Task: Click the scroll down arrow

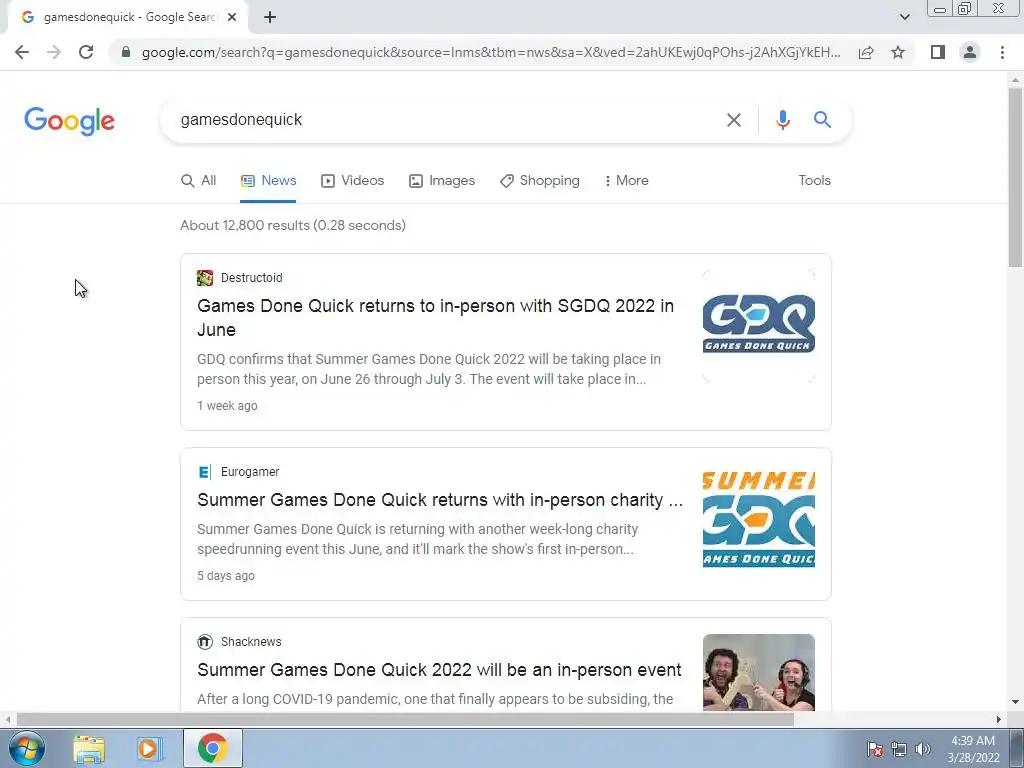Action: coord(1015,702)
